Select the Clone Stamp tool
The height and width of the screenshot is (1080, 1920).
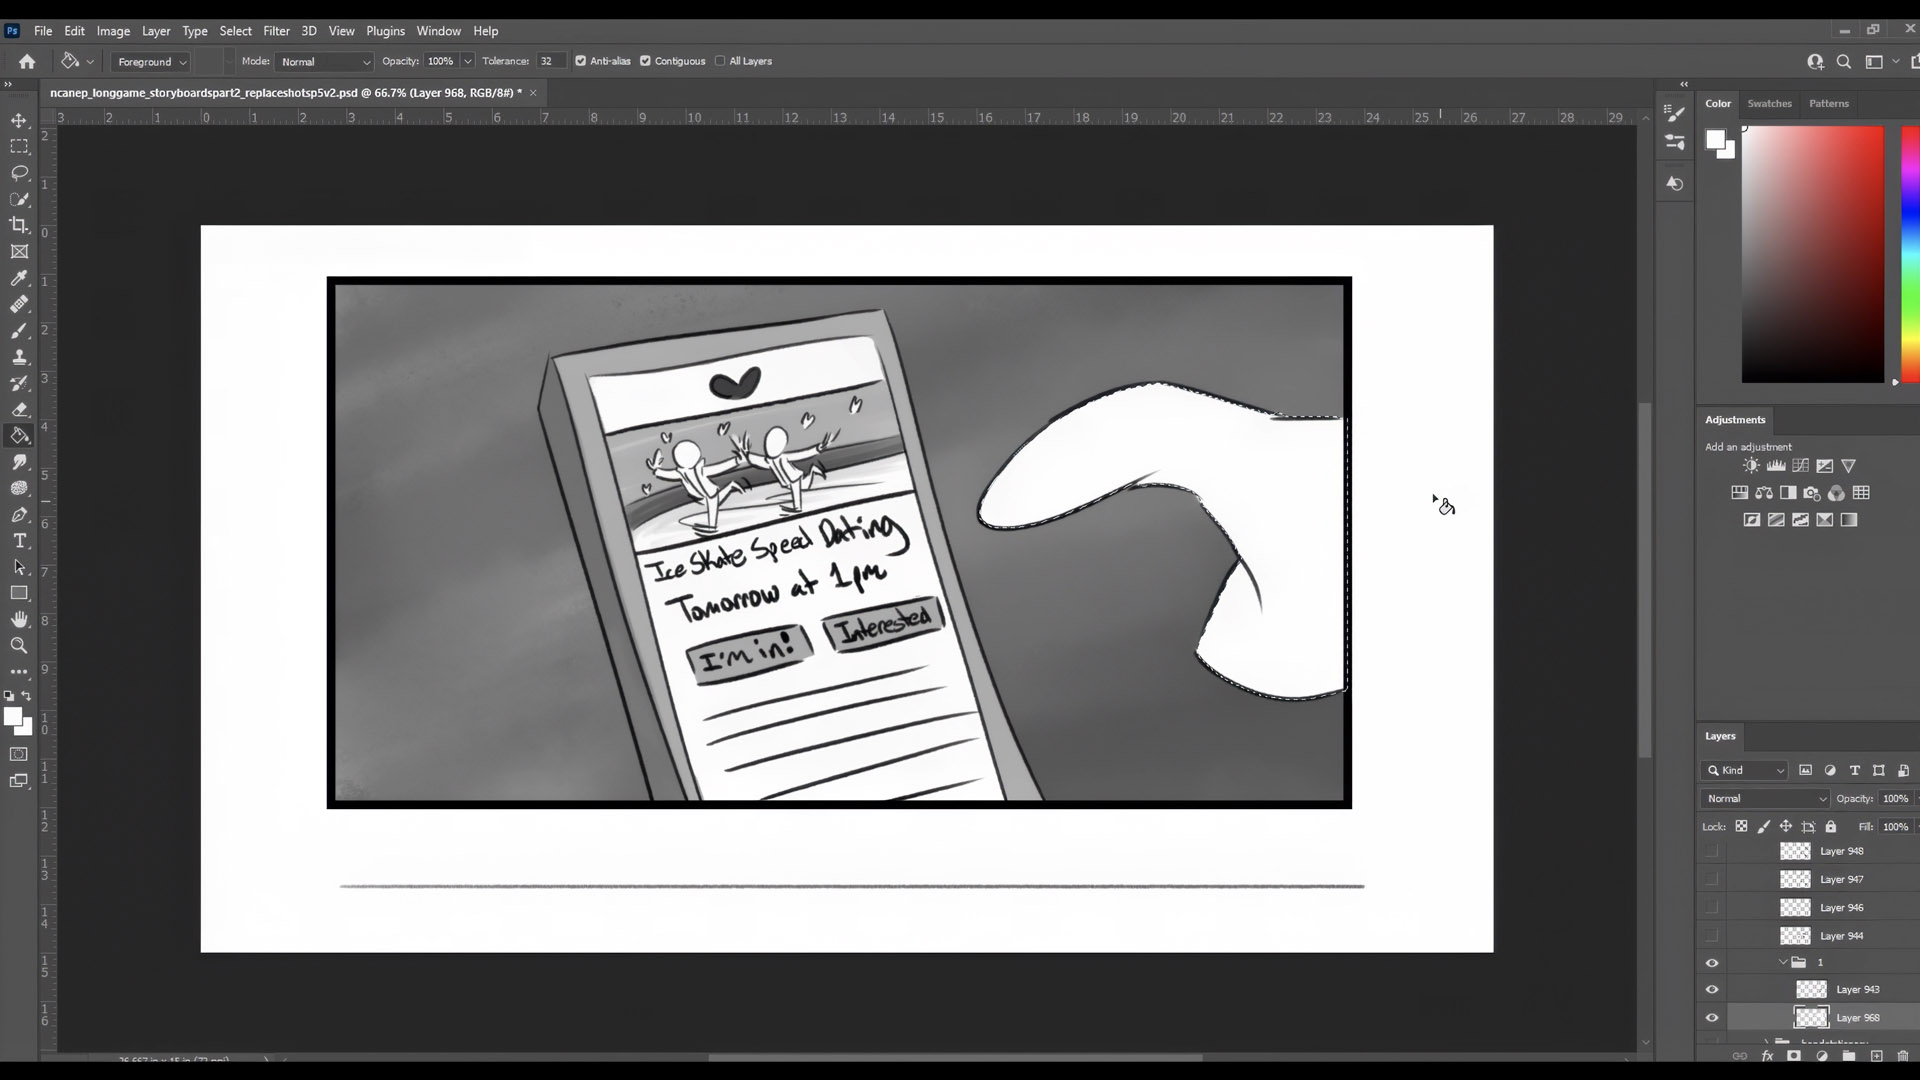click(19, 357)
